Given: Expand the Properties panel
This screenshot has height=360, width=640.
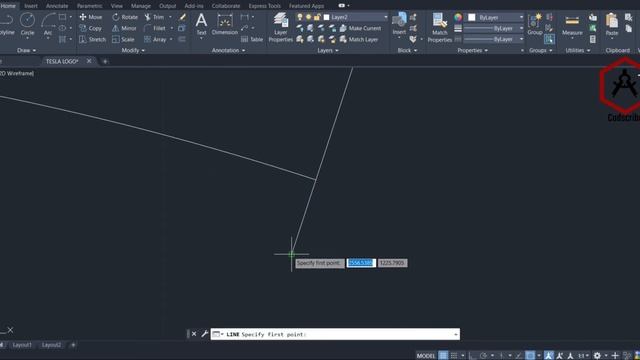Looking at the screenshot, I should click(472, 50).
